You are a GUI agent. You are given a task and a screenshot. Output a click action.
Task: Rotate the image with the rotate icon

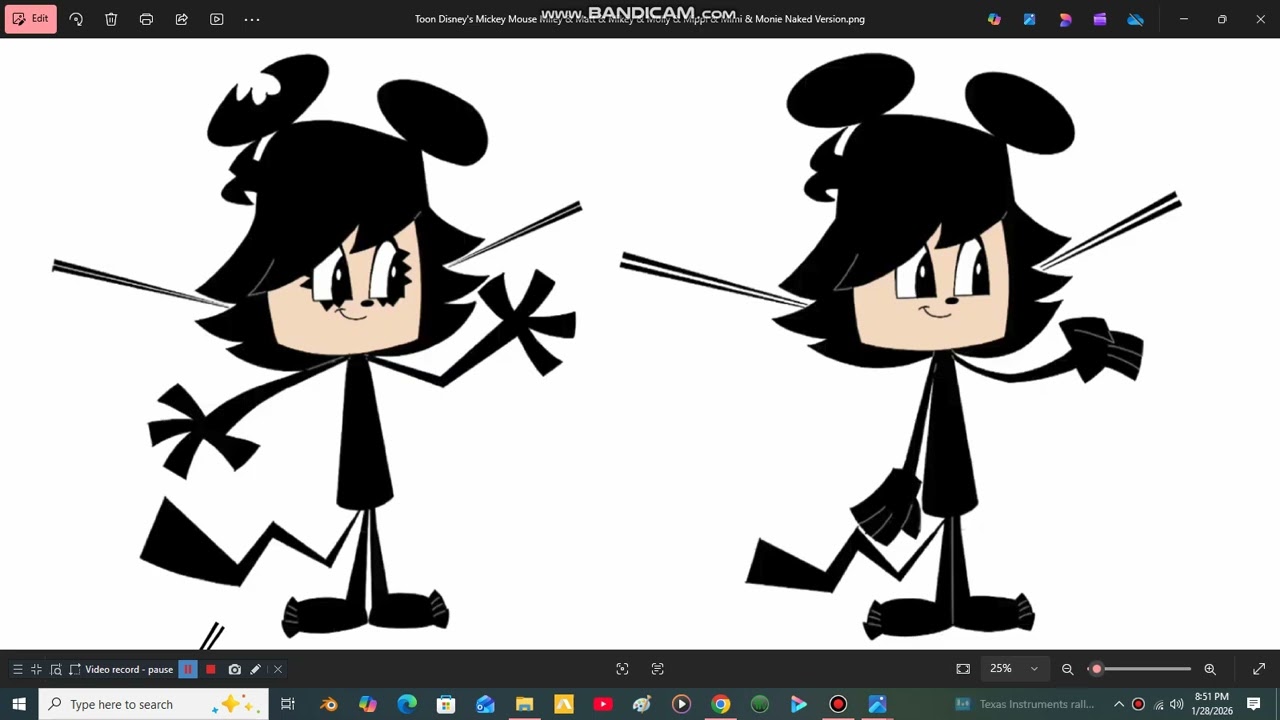(x=76, y=19)
